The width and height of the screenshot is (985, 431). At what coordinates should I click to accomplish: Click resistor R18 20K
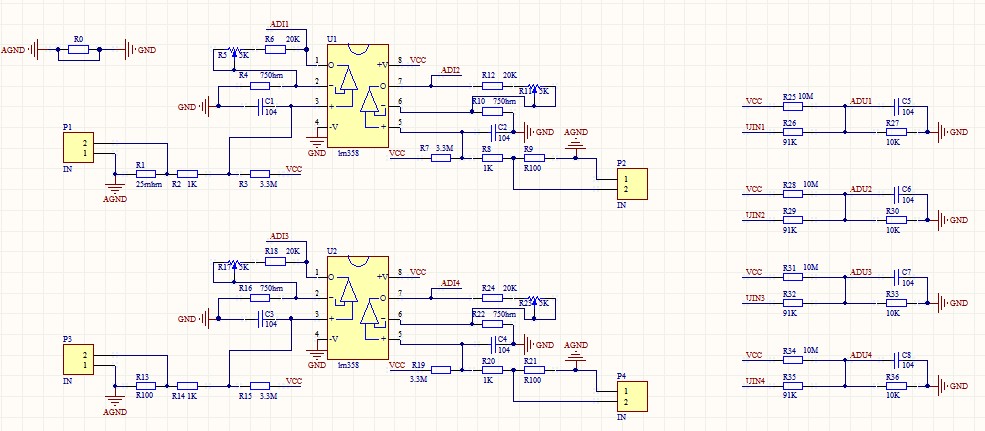pyautogui.click(x=276, y=261)
